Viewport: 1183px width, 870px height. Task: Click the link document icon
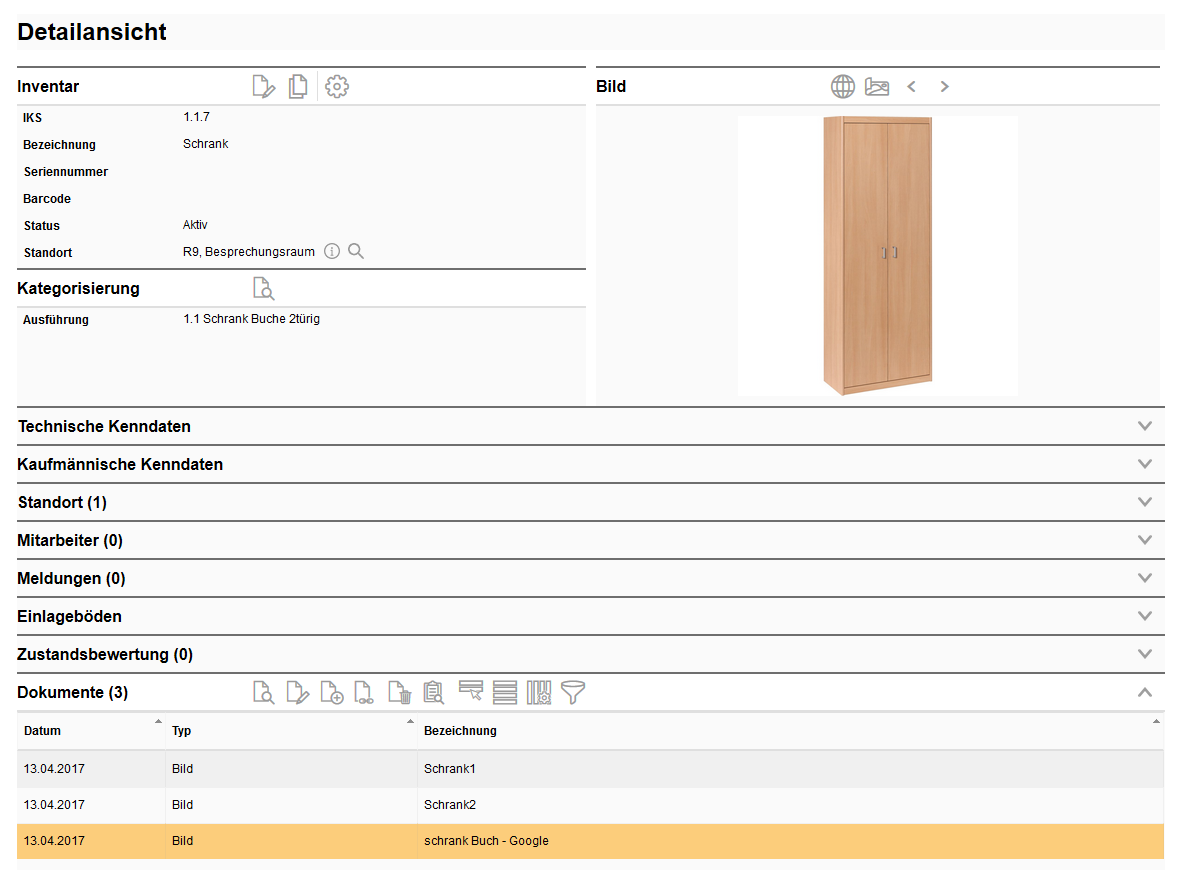[x=365, y=693]
